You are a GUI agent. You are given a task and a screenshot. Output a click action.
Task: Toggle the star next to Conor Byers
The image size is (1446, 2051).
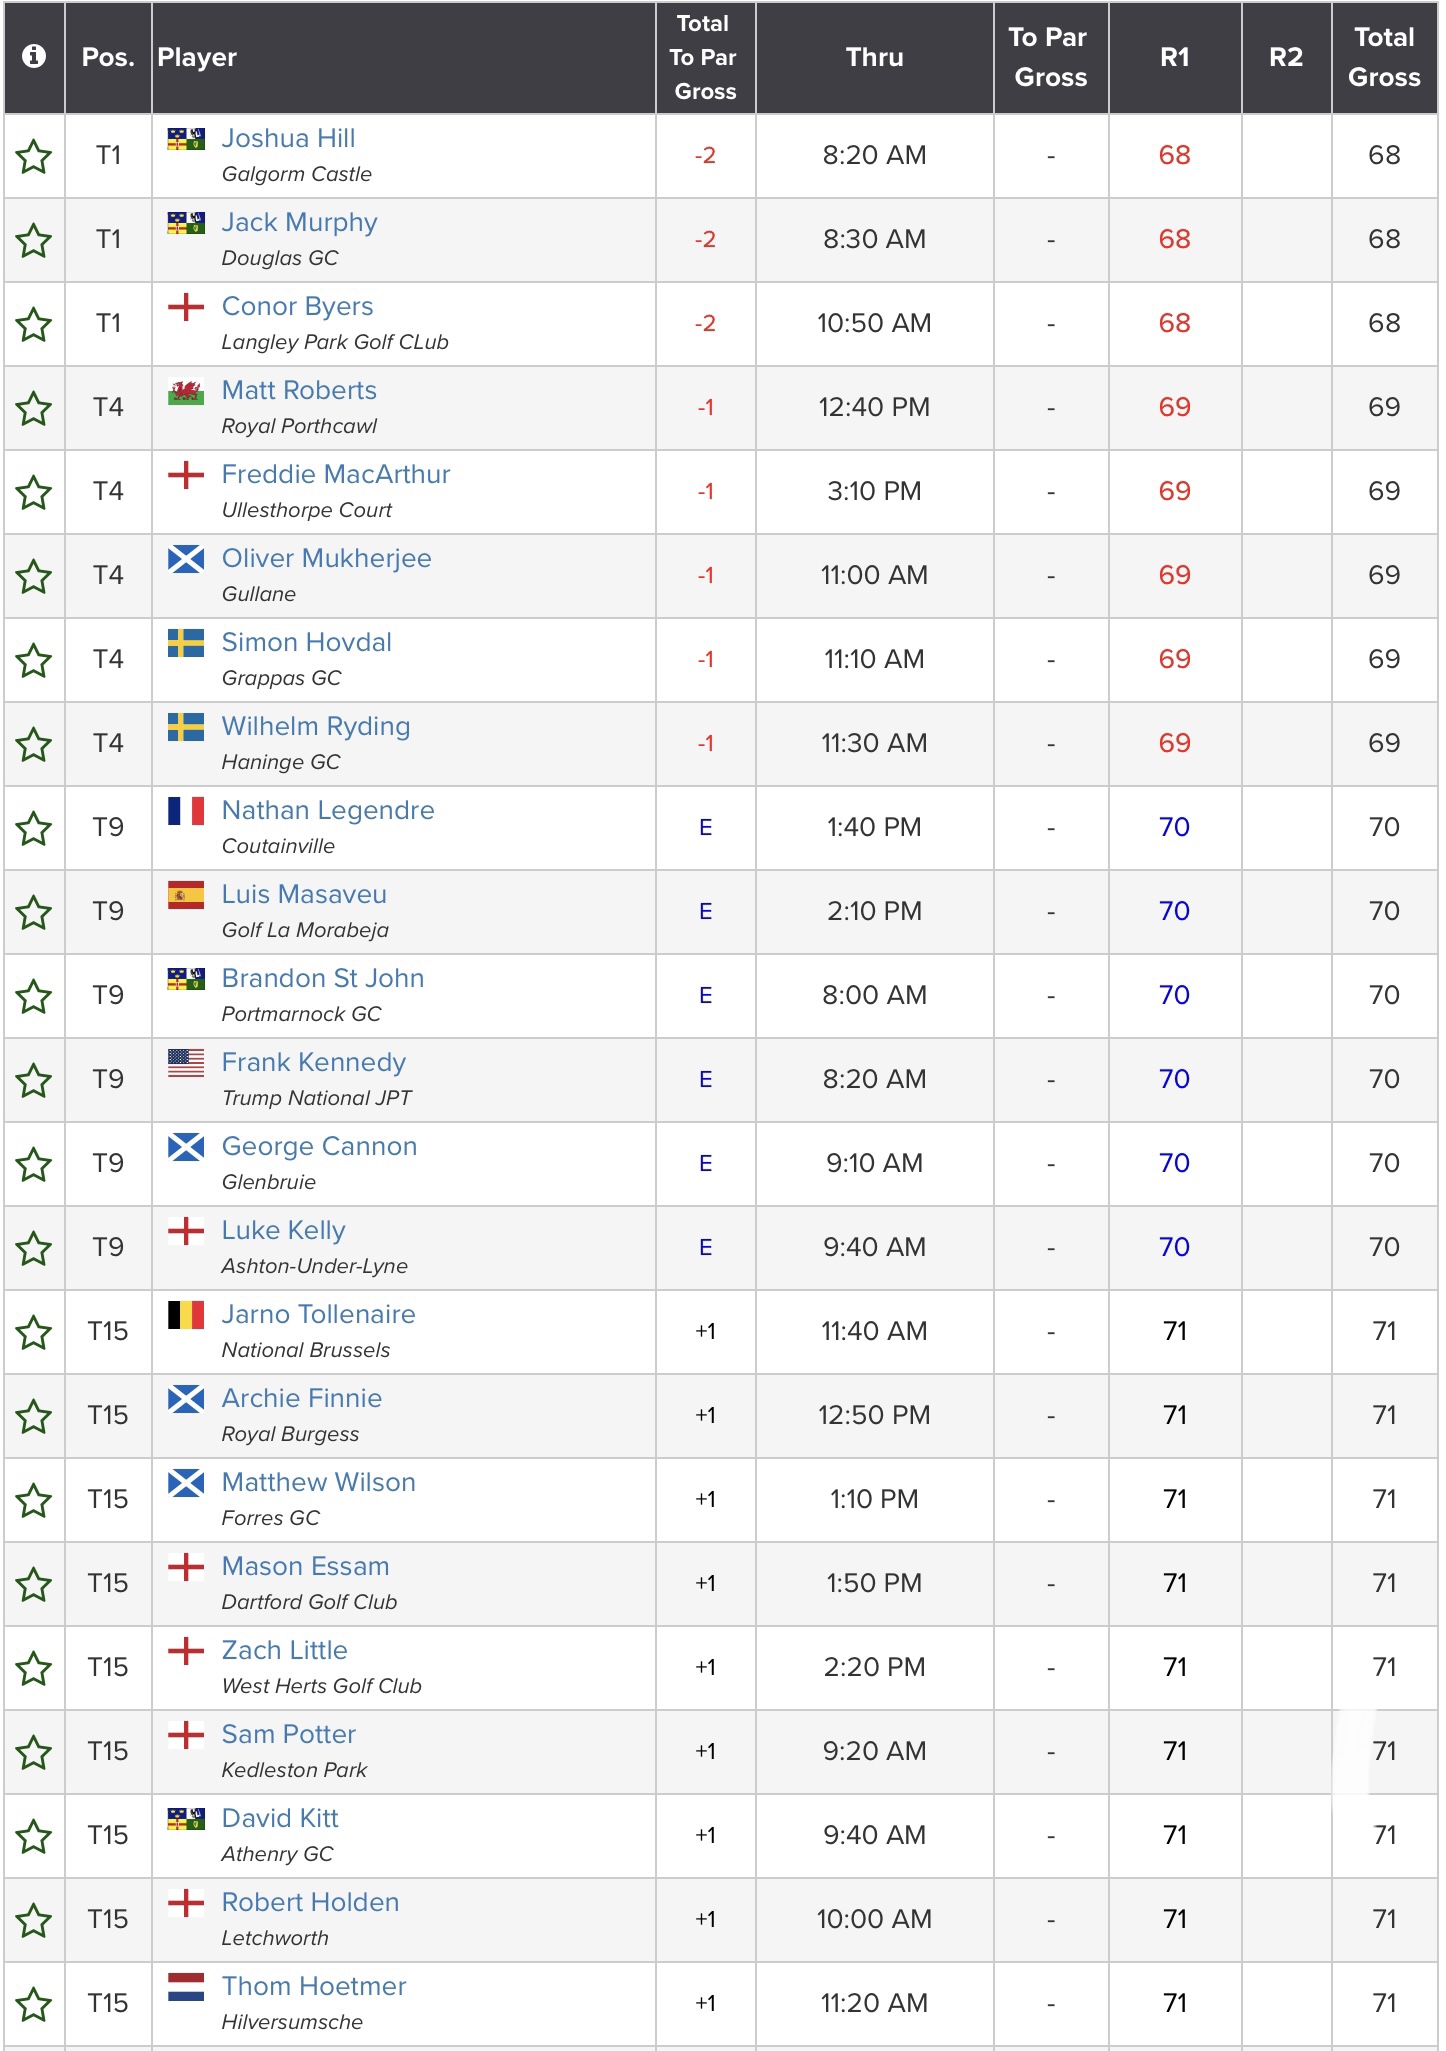pos(34,325)
